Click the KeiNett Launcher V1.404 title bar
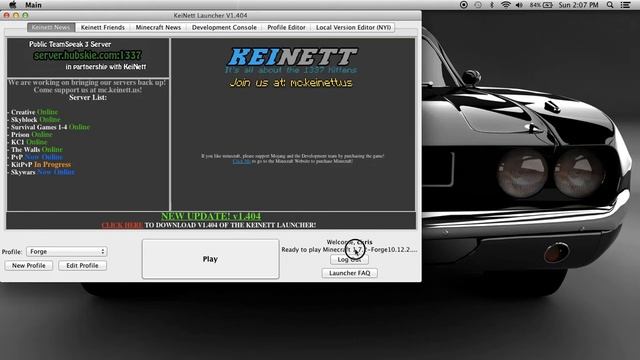The width and height of the screenshot is (640, 360). coord(210,16)
